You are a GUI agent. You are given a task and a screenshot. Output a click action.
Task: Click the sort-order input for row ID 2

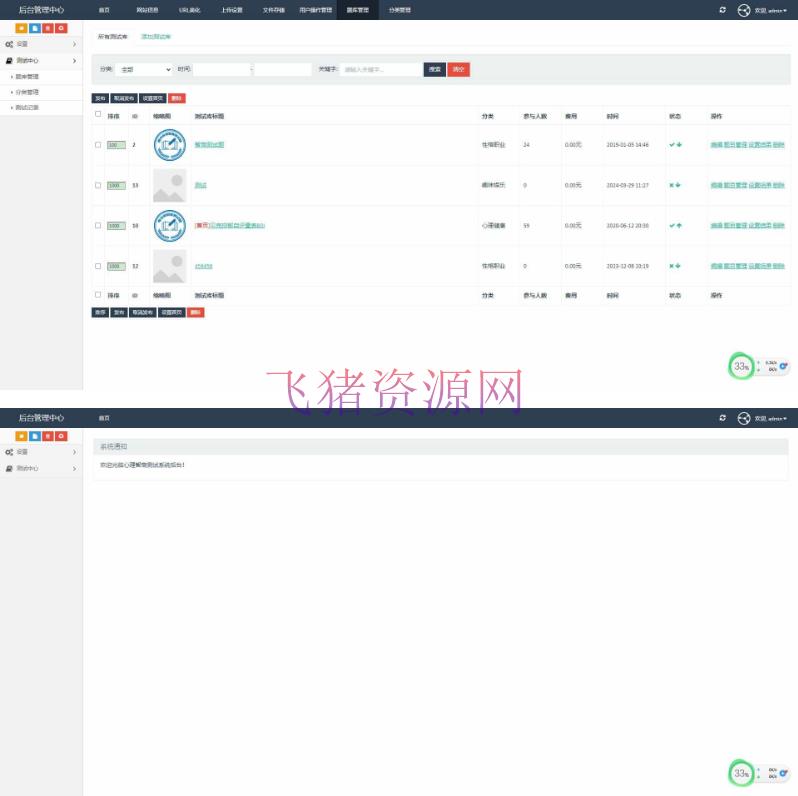click(116, 145)
